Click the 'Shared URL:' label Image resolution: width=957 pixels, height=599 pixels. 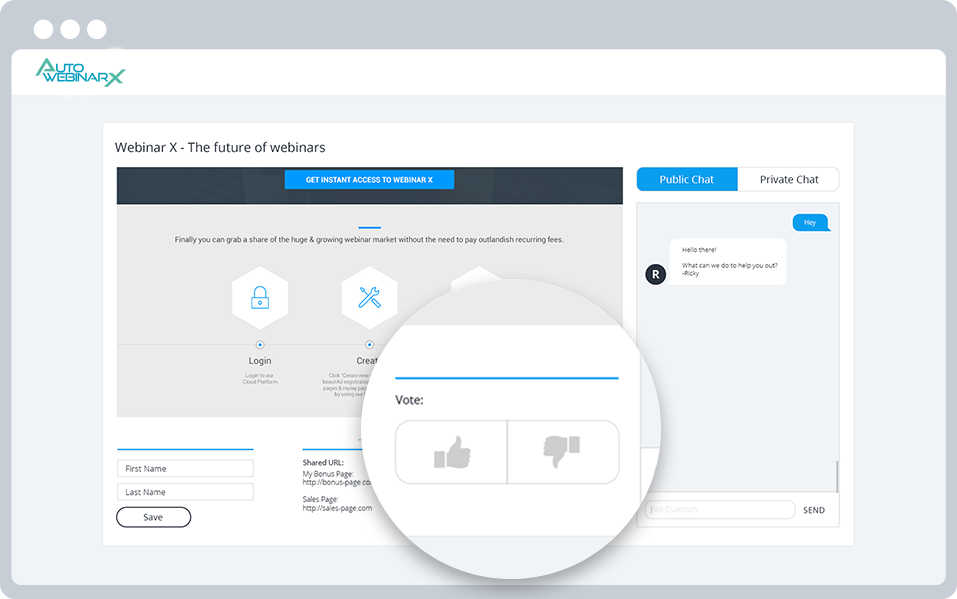tap(323, 462)
